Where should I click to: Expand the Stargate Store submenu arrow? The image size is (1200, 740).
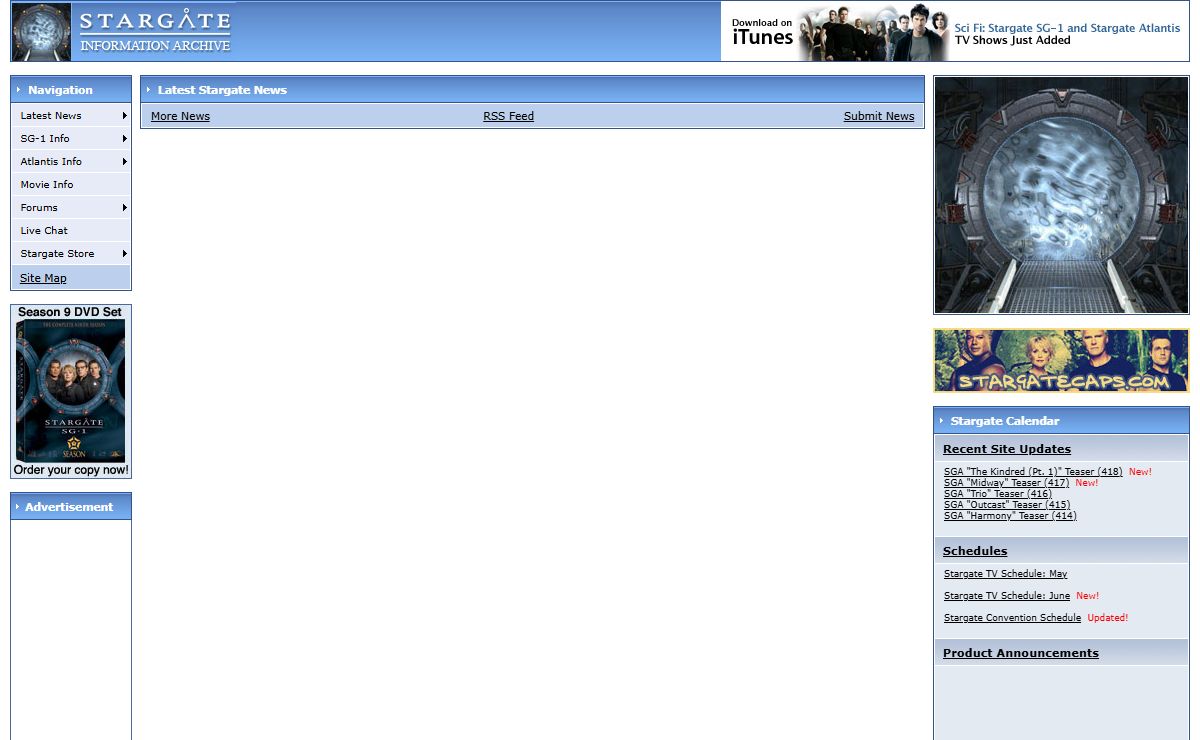click(x=125, y=254)
